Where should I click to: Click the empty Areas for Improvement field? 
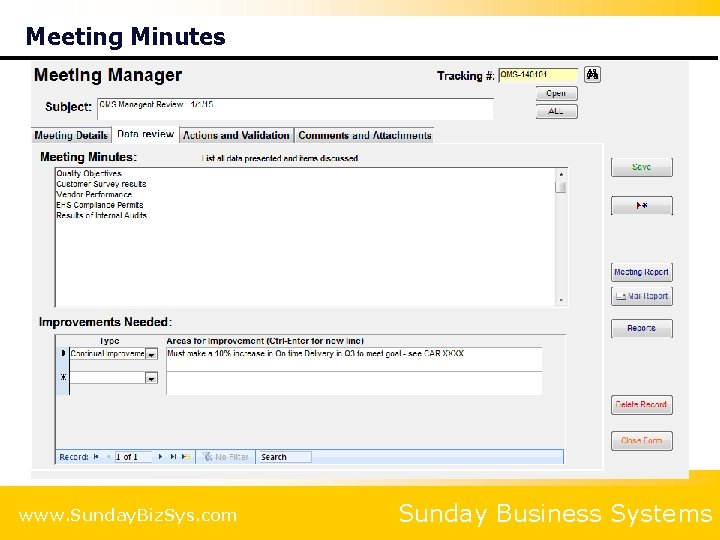point(354,383)
